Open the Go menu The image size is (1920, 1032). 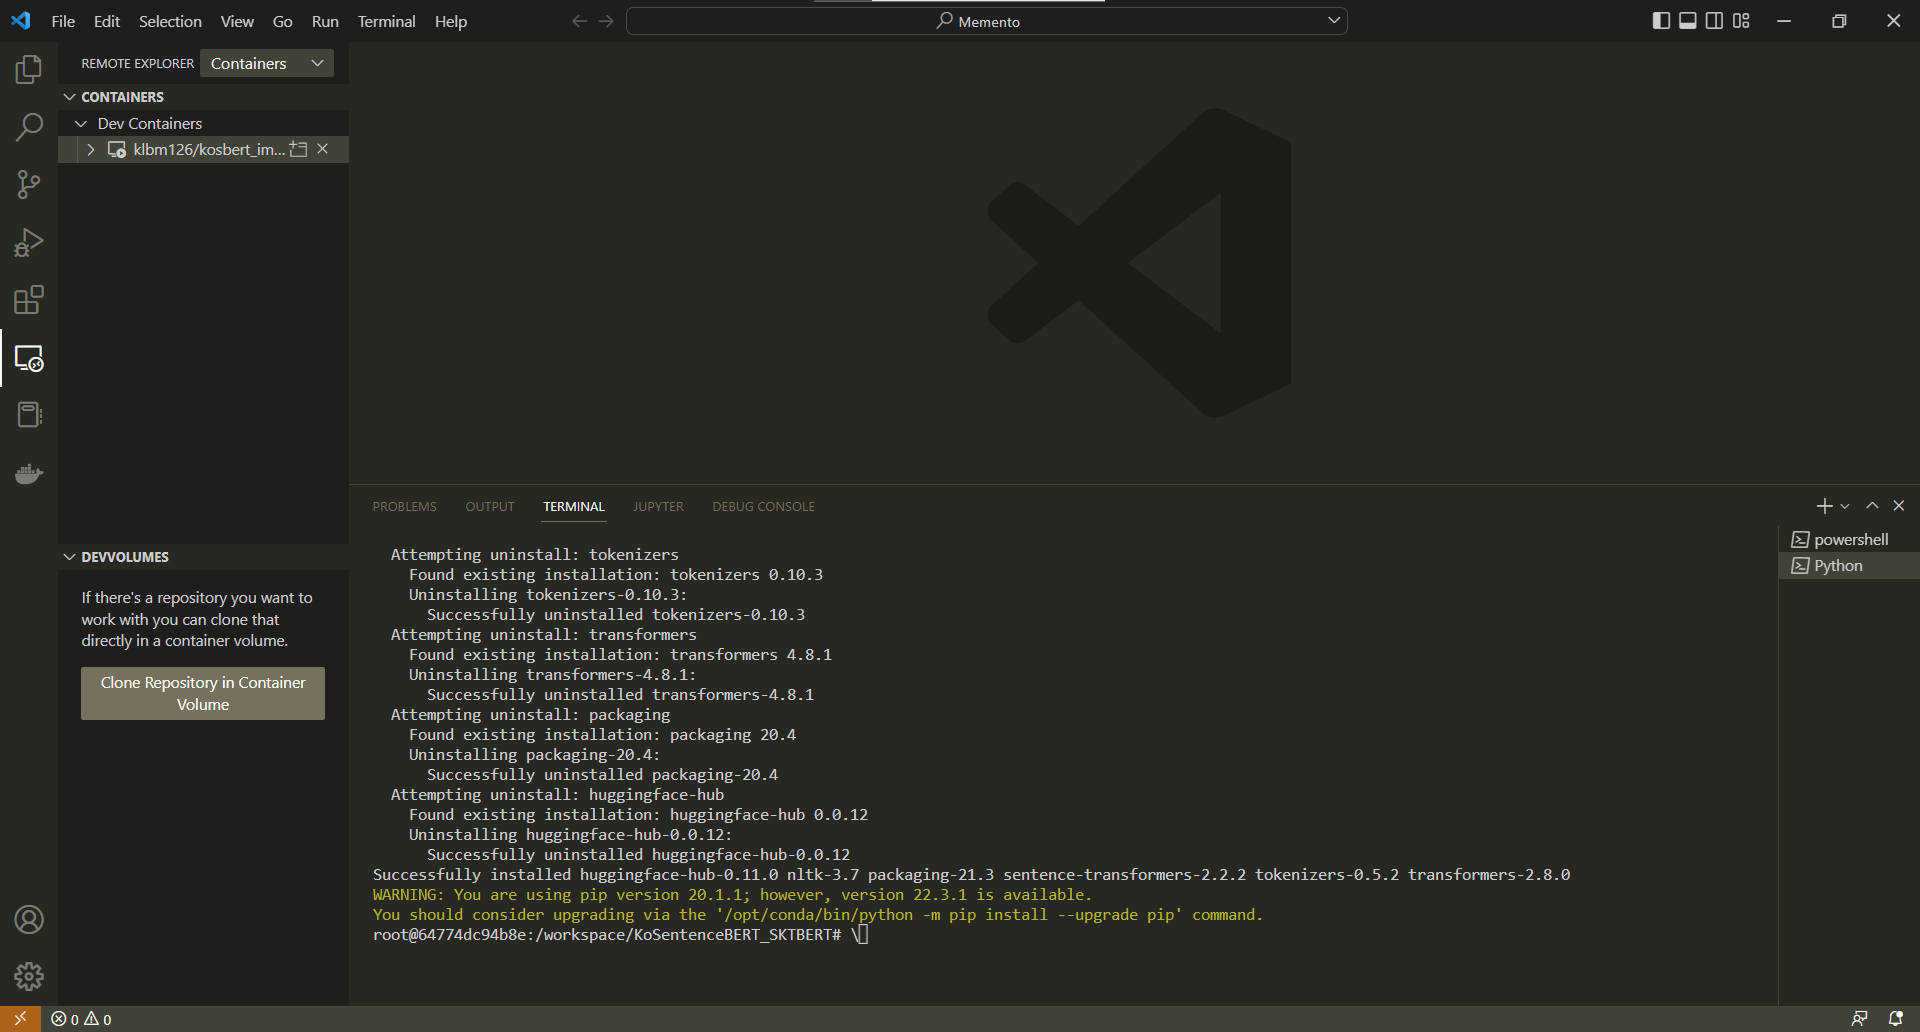tap(283, 21)
